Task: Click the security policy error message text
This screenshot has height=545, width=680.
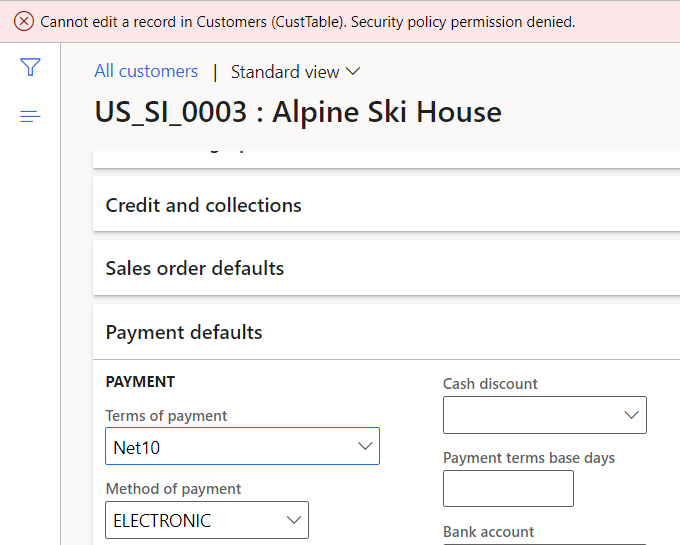Action: tap(308, 22)
